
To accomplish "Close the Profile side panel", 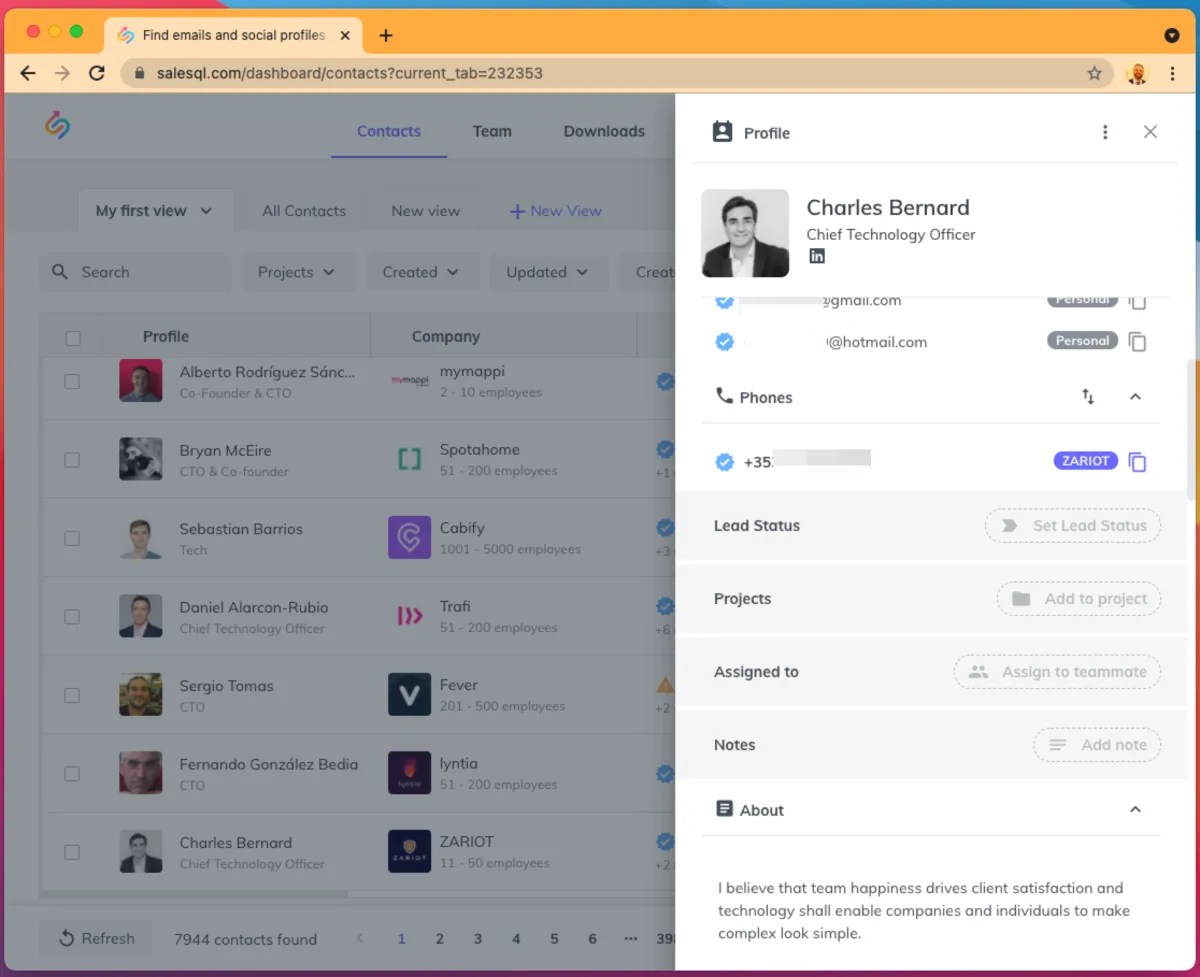I will [x=1150, y=132].
